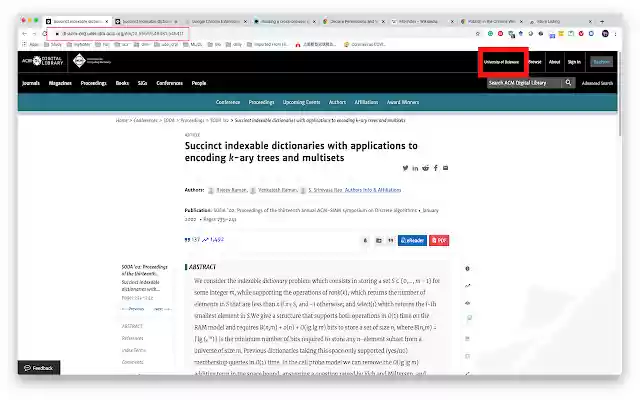This screenshot has height=400, width=640.
Task: Open the People menu
Action: (x=199, y=83)
